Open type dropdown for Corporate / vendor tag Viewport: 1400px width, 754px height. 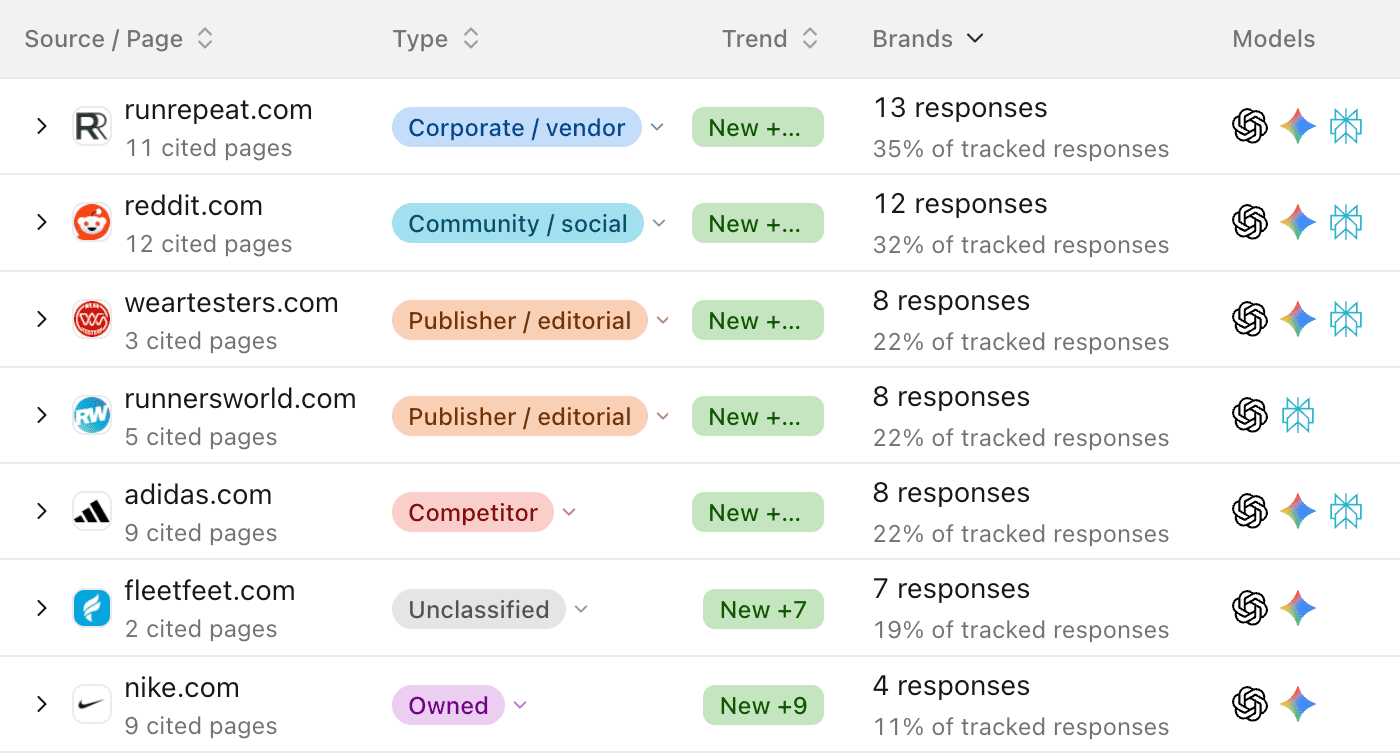click(x=657, y=127)
